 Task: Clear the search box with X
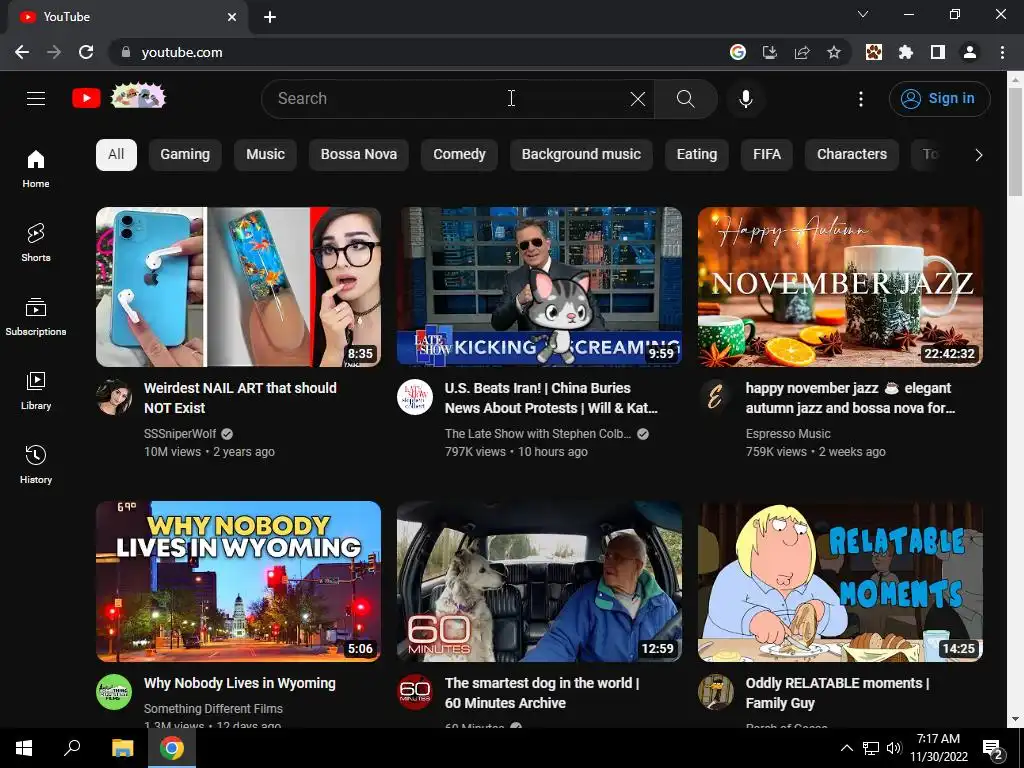(x=637, y=99)
